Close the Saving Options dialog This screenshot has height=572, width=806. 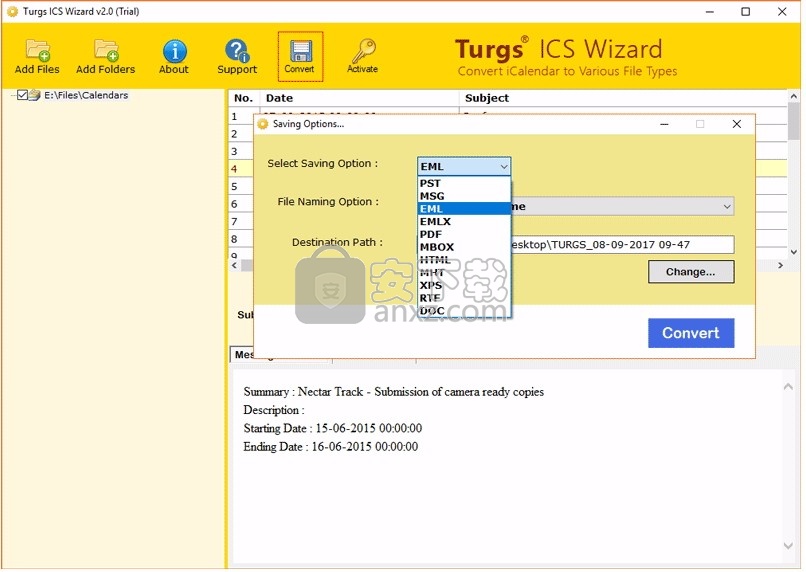pos(737,124)
